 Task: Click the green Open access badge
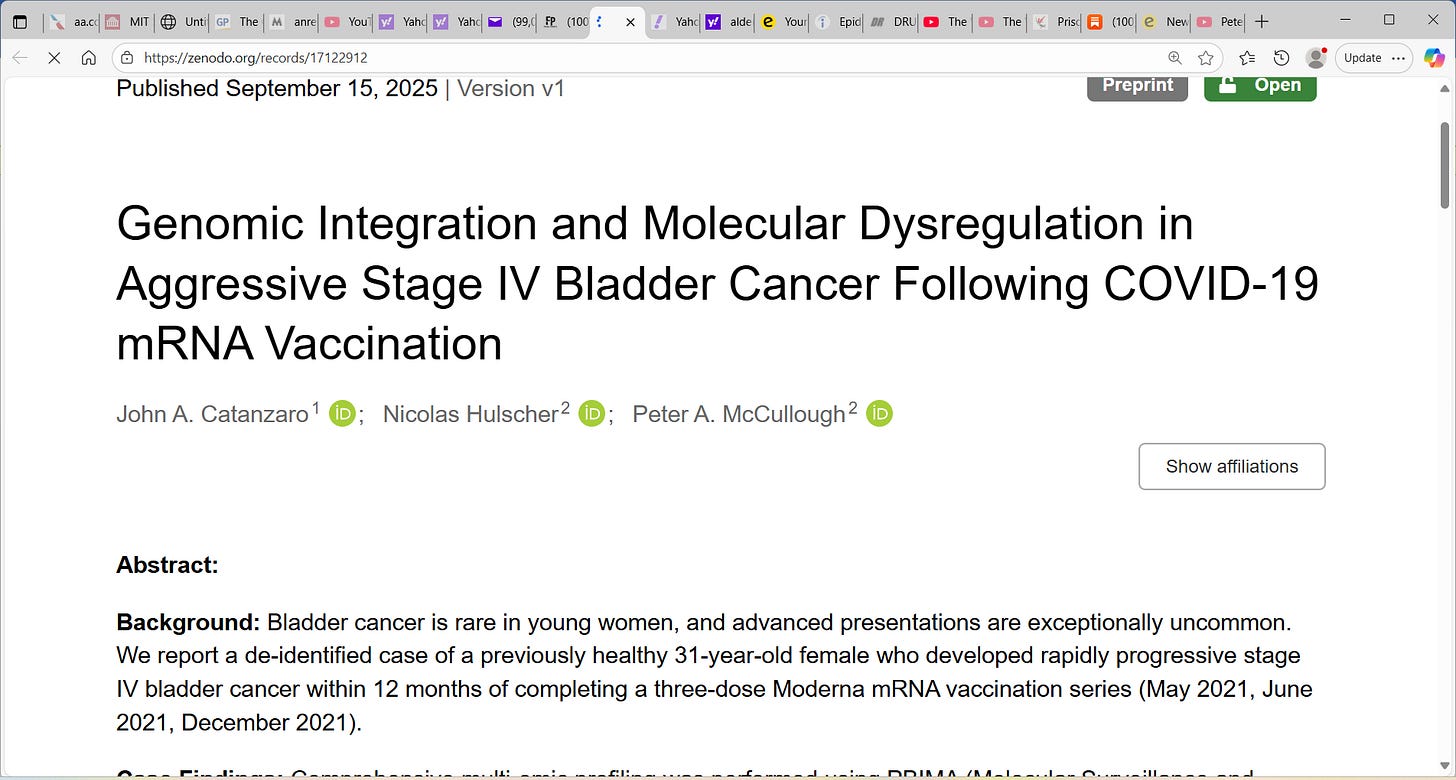[x=1260, y=86]
